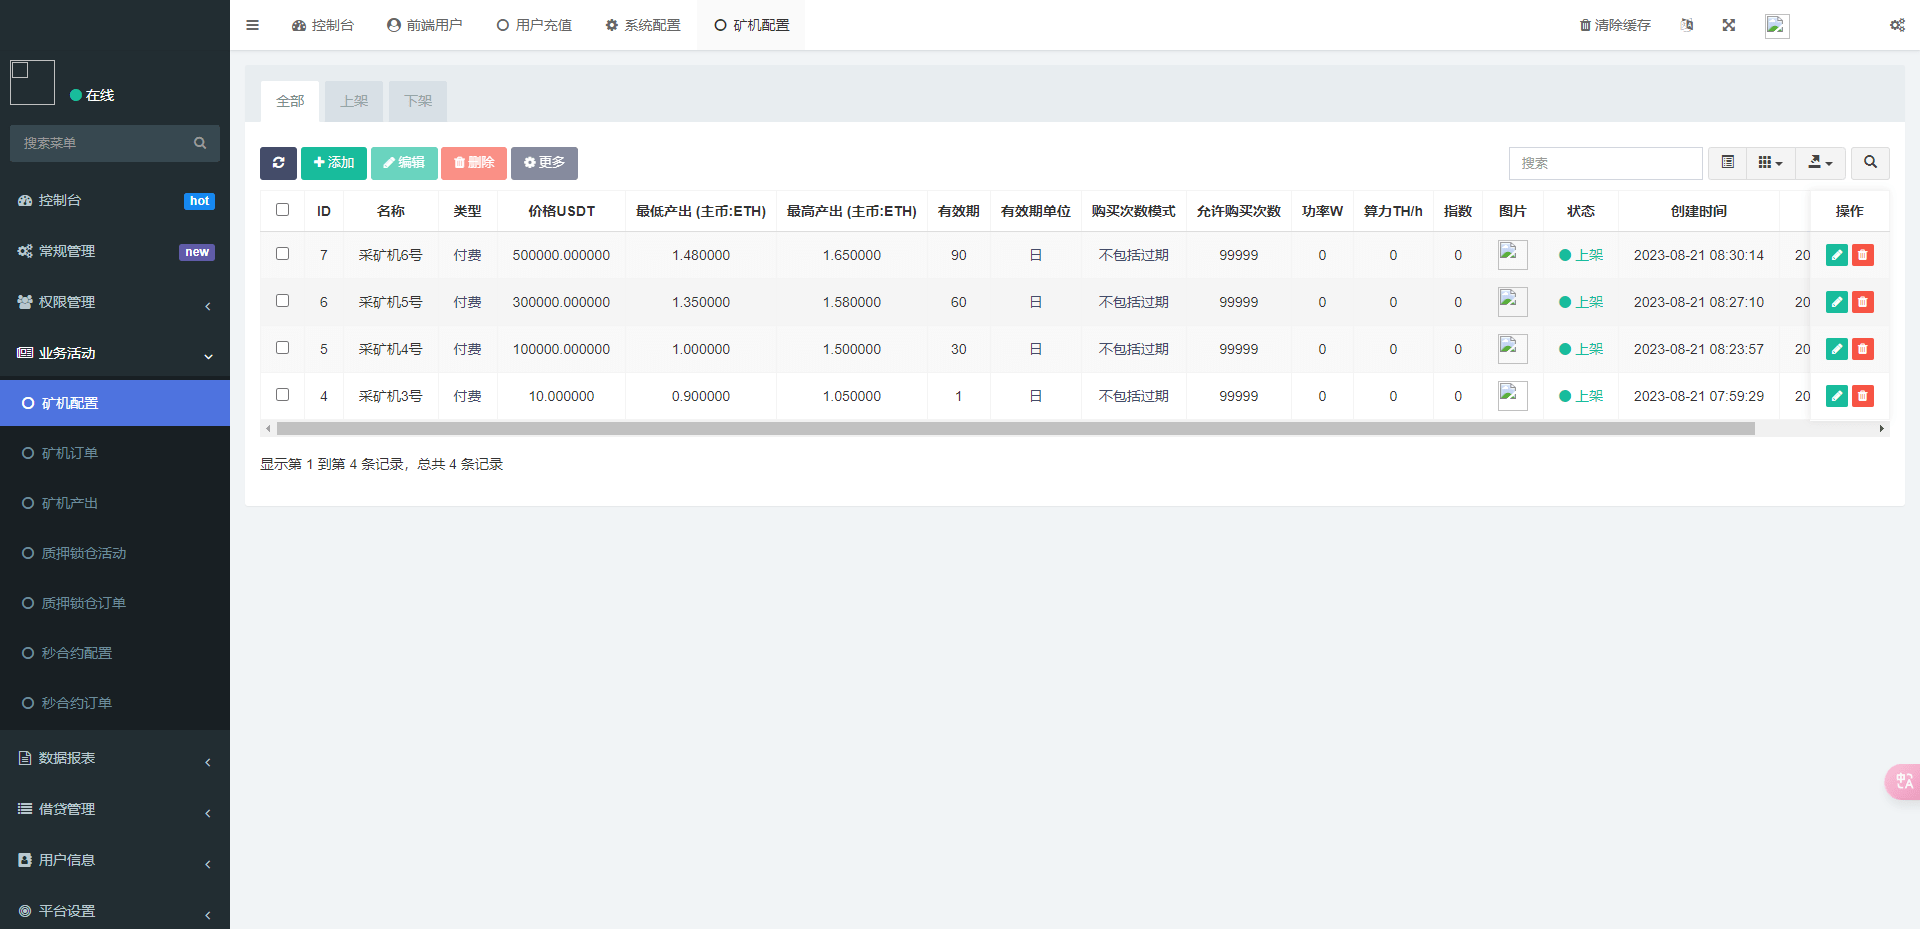
Task: Open the columns dropdown grid button
Action: coord(1770,163)
